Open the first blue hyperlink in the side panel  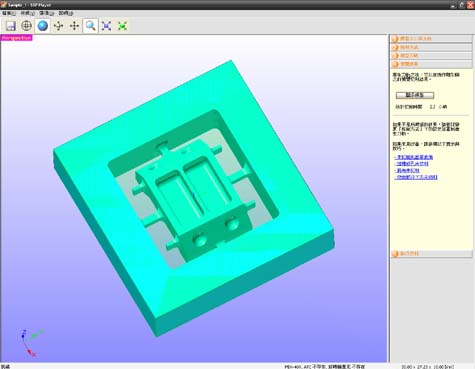pyautogui.click(x=414, y=157)
